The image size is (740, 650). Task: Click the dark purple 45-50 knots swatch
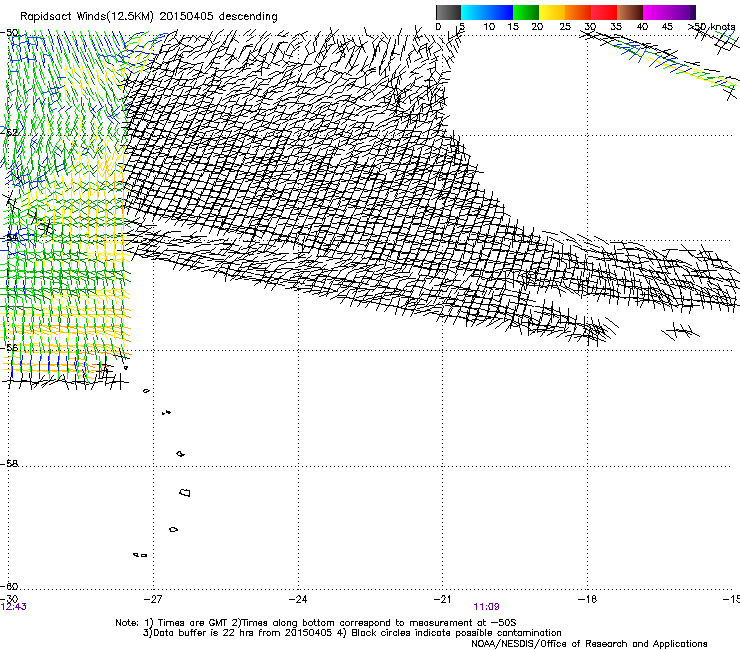[682, 12]
